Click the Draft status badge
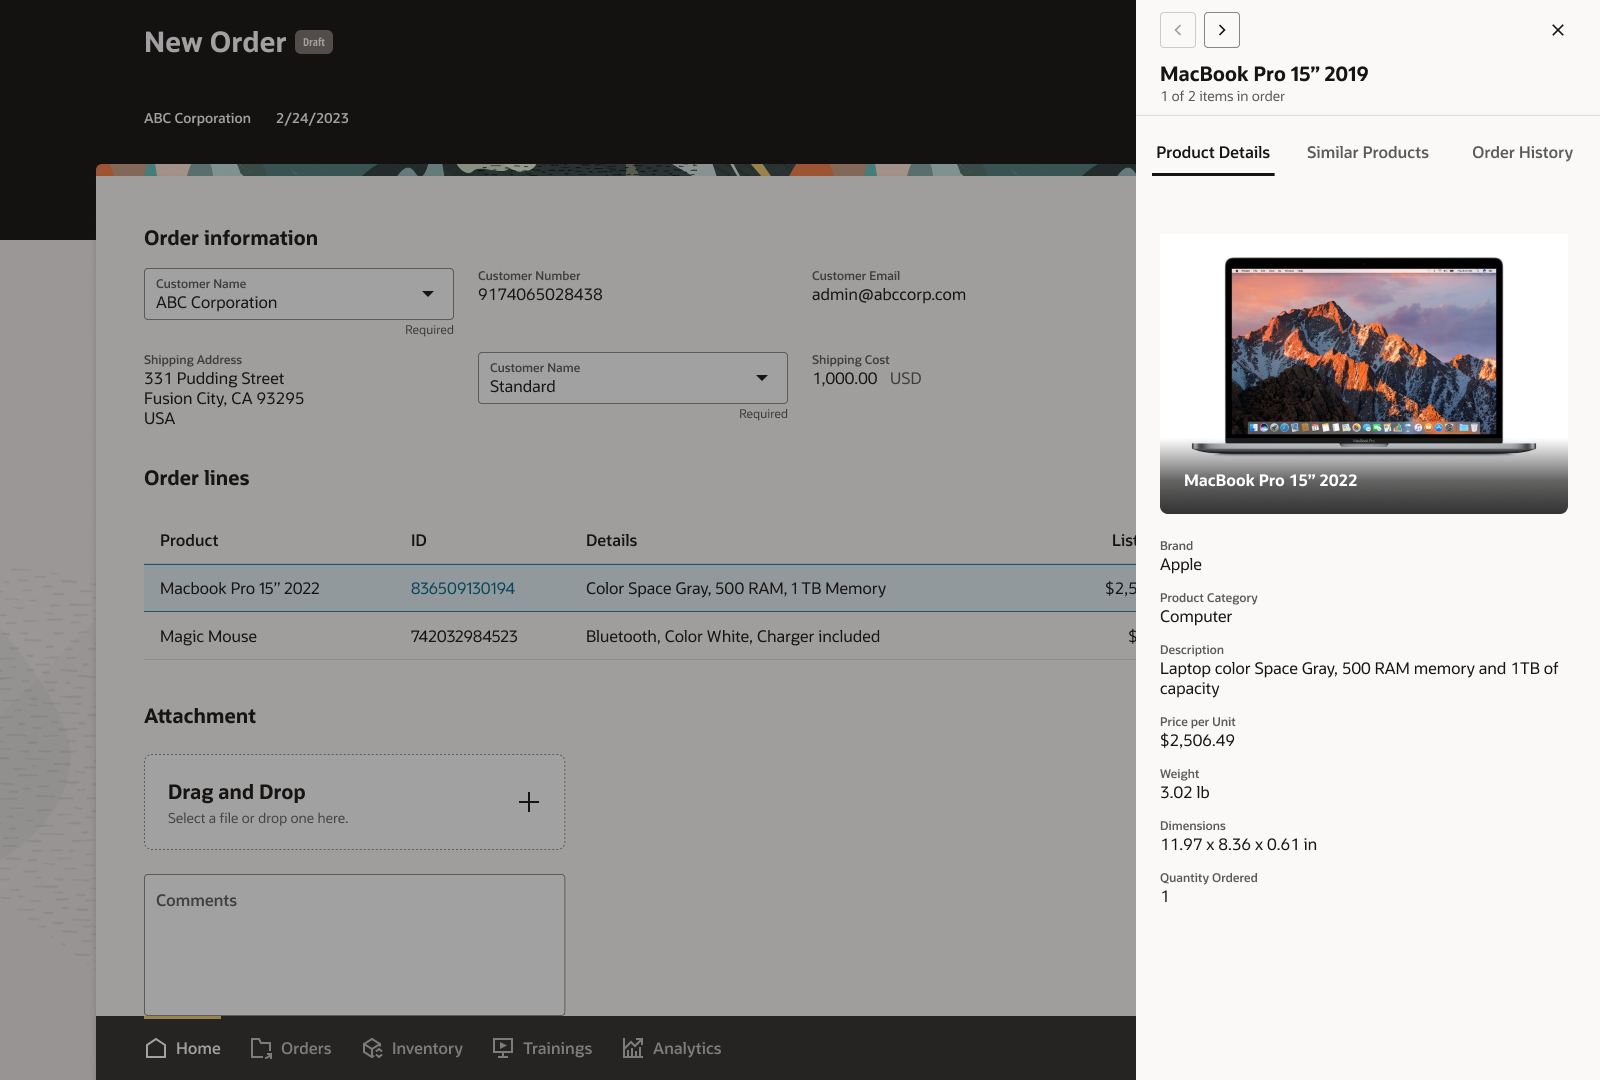 (314, 42)
